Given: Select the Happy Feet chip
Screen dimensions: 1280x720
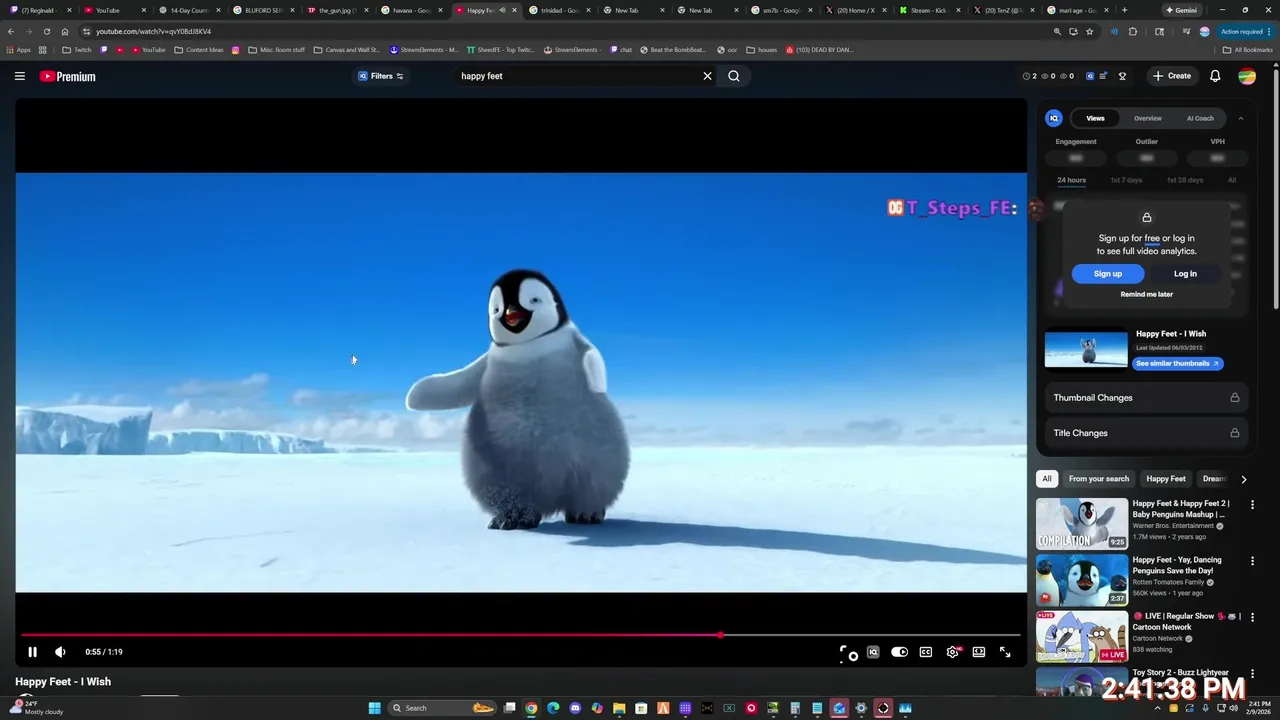Looking at the screenshot, I should tap(1166, 479).
